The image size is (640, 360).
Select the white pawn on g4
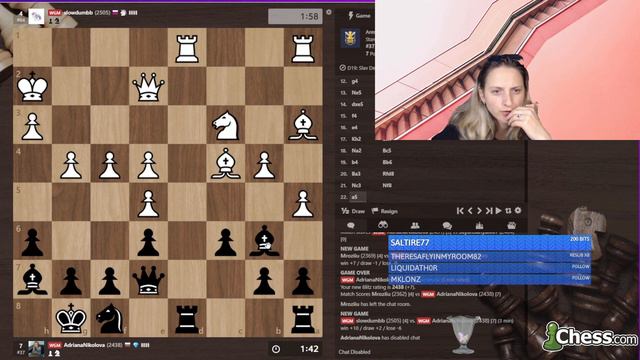[71, 165]
